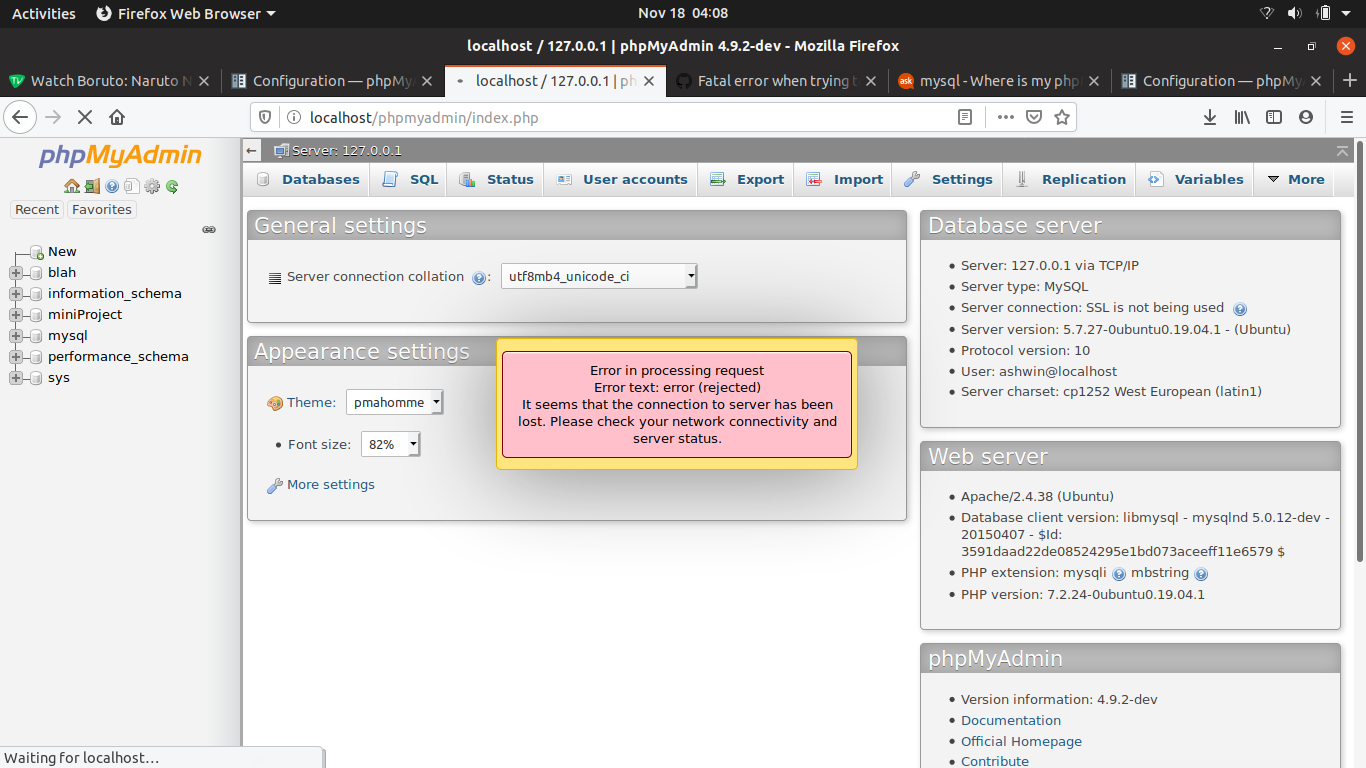Image resolution: width=1366 pixels, height=768 pixels.
Task: Open a new Firefox tab with plus button
Action: pos(1350,81)
